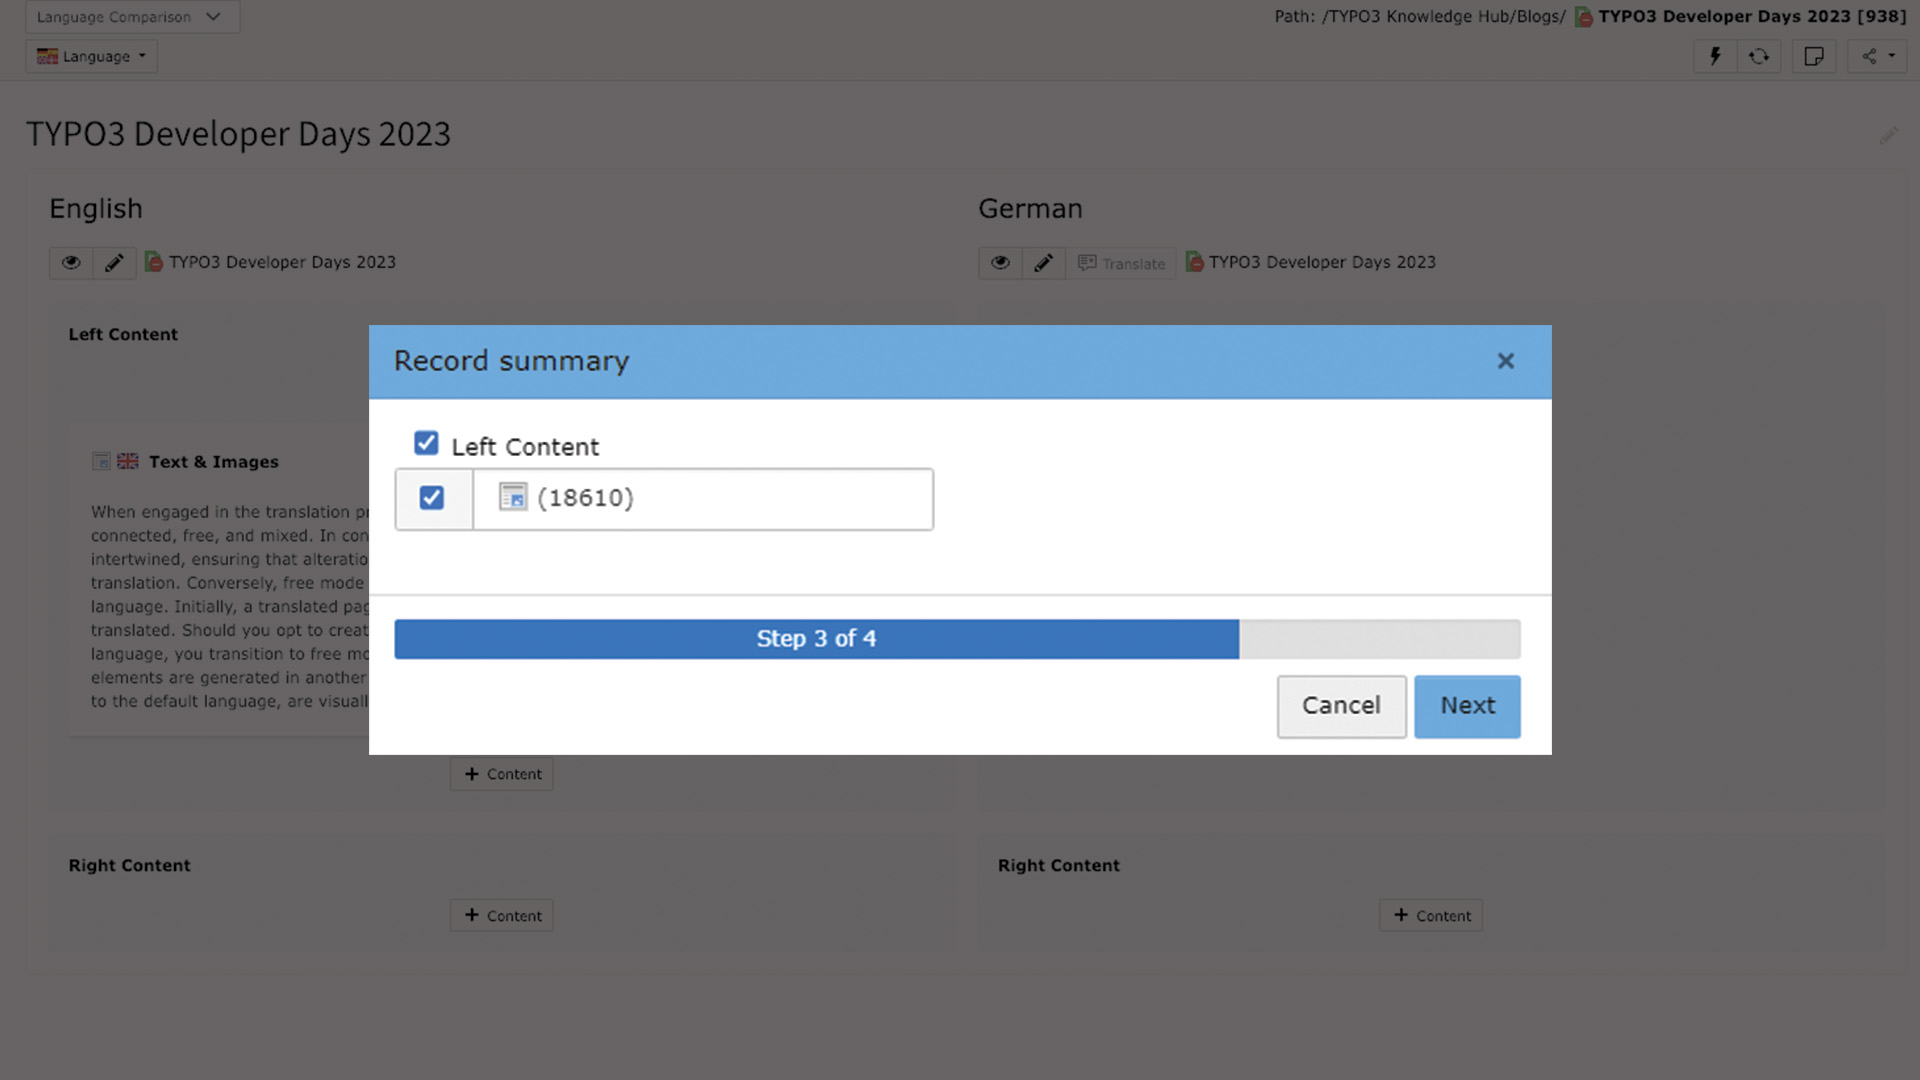Close the Record summary dialog
Image resolution: width=1920 pixels, height=1080 pixels.
pyautogui.click(x=1505, y=361)
